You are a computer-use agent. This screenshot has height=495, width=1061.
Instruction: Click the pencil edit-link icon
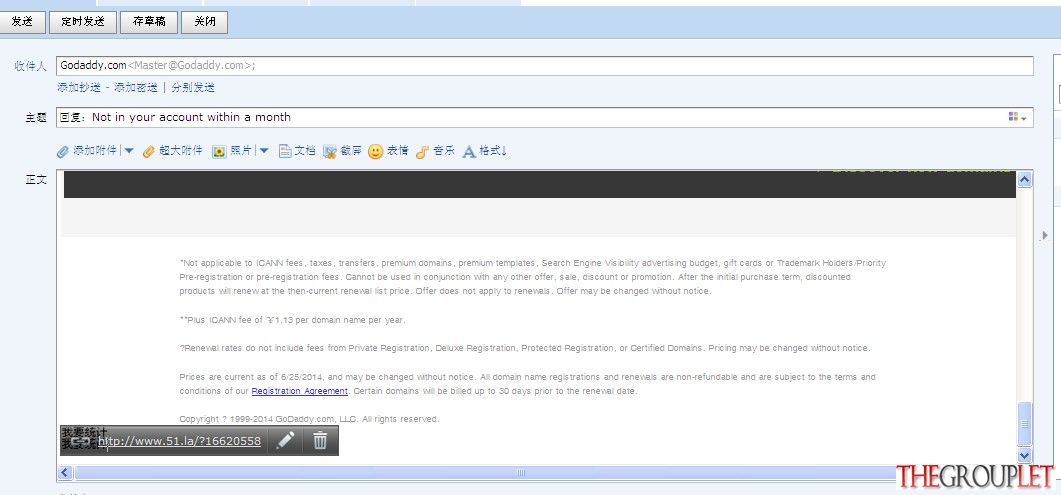286,441
